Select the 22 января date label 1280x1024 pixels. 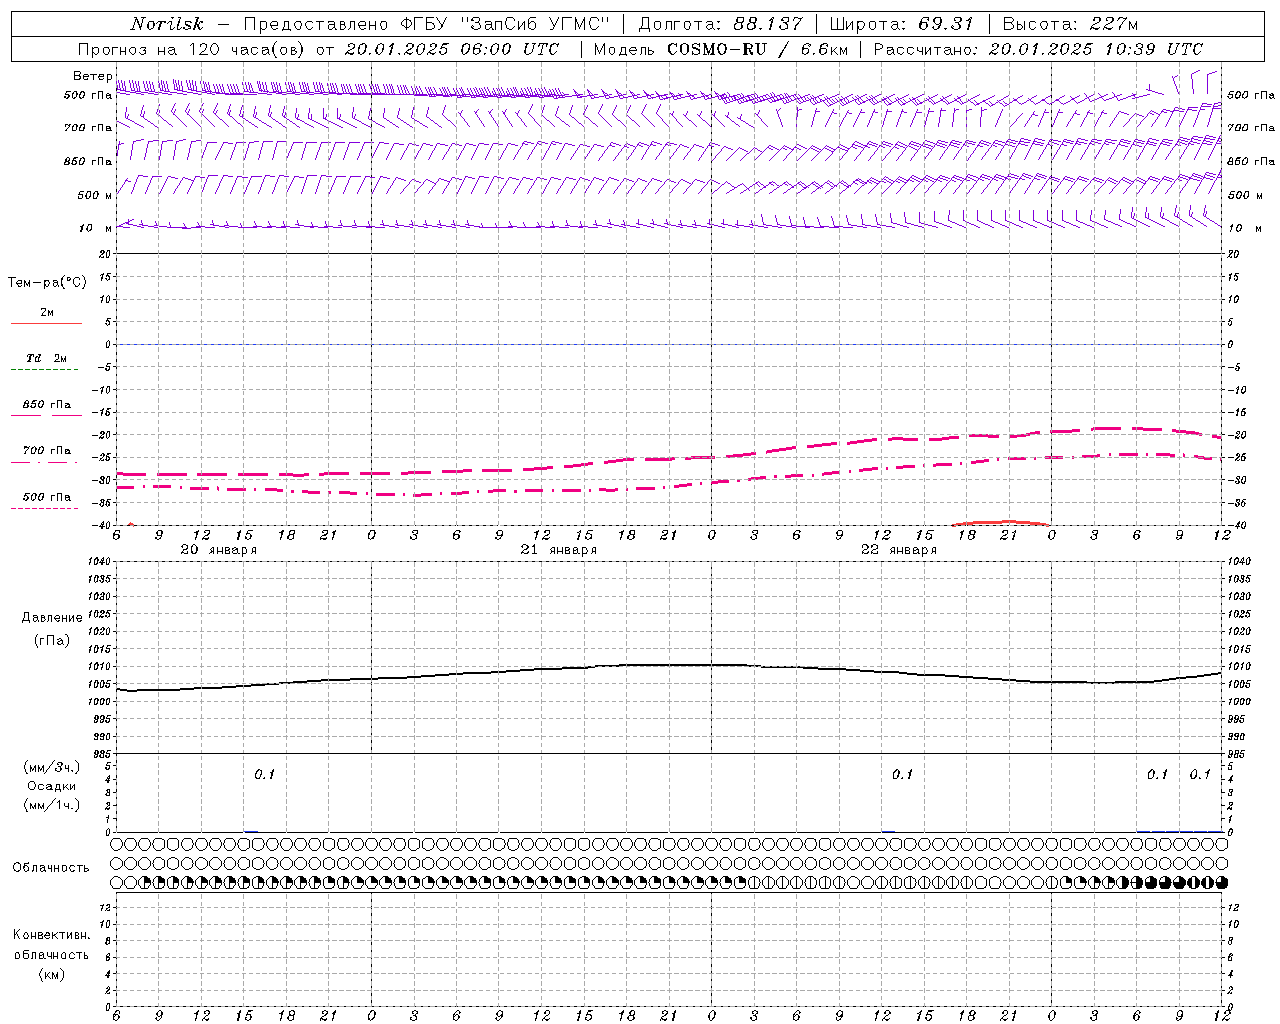(899, 550)
